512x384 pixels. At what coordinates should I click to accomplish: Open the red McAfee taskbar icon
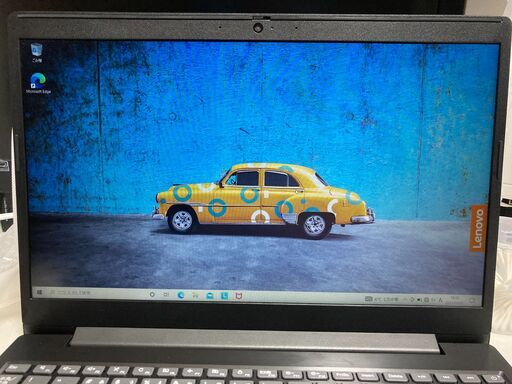(239, 296)
